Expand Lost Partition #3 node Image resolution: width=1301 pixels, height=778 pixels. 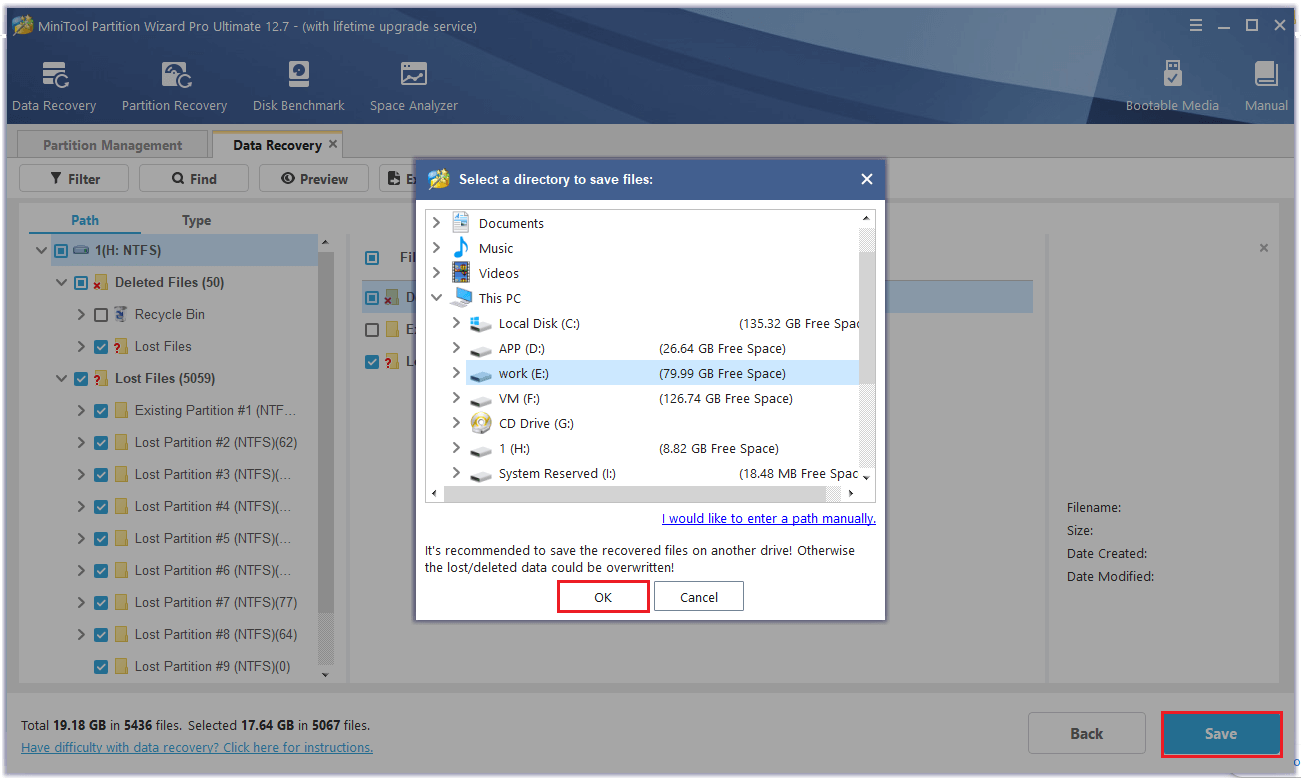point(81,474)
